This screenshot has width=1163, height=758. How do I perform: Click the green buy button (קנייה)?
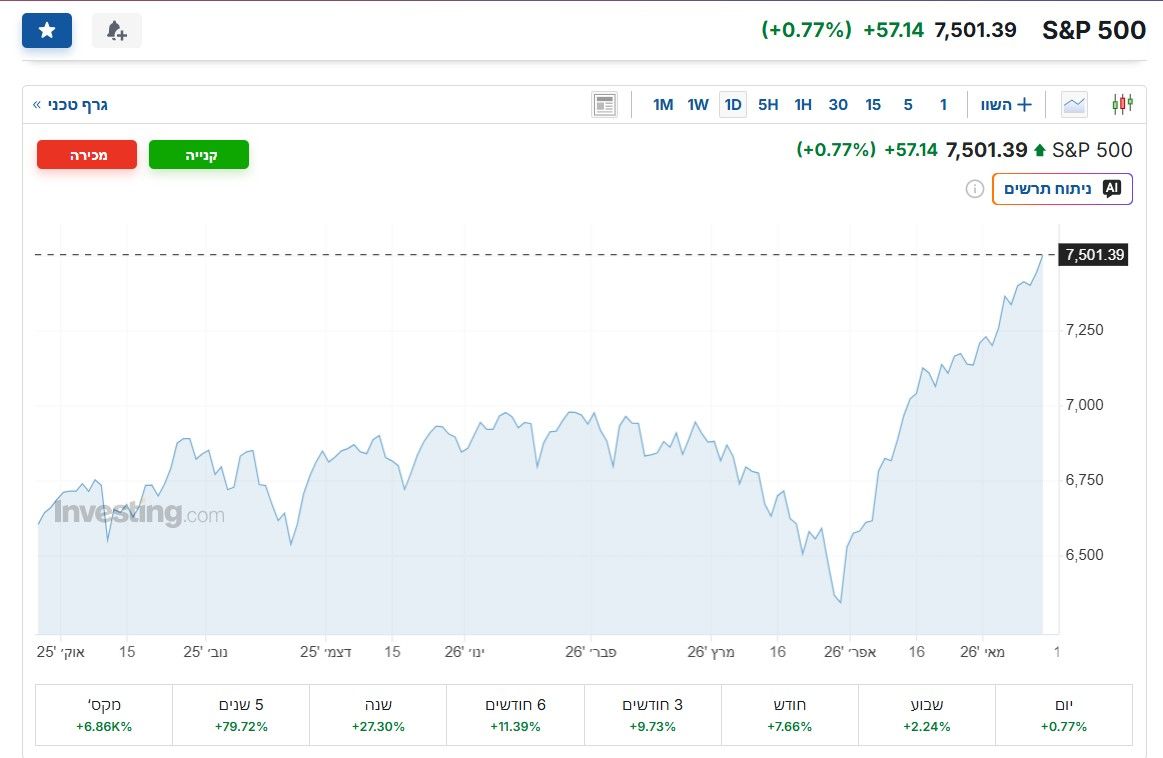(x=199, y=154)
